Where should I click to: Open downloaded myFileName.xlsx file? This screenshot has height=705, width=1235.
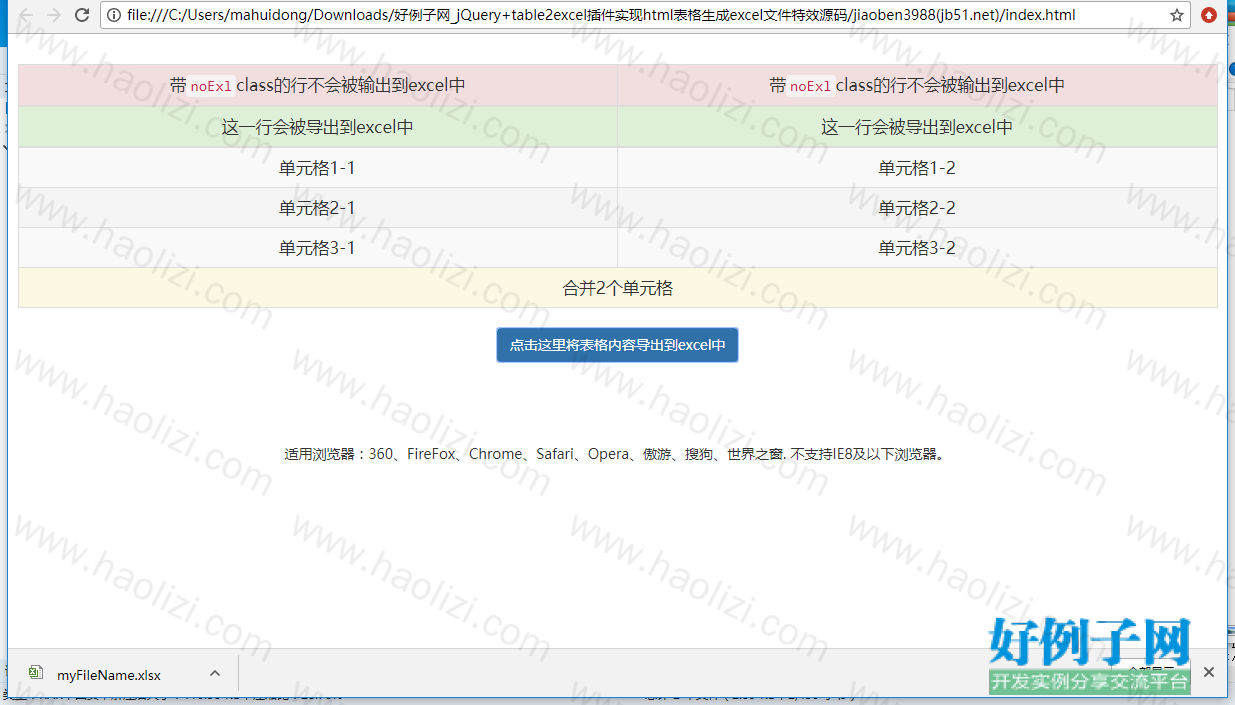tap(109, 674)
